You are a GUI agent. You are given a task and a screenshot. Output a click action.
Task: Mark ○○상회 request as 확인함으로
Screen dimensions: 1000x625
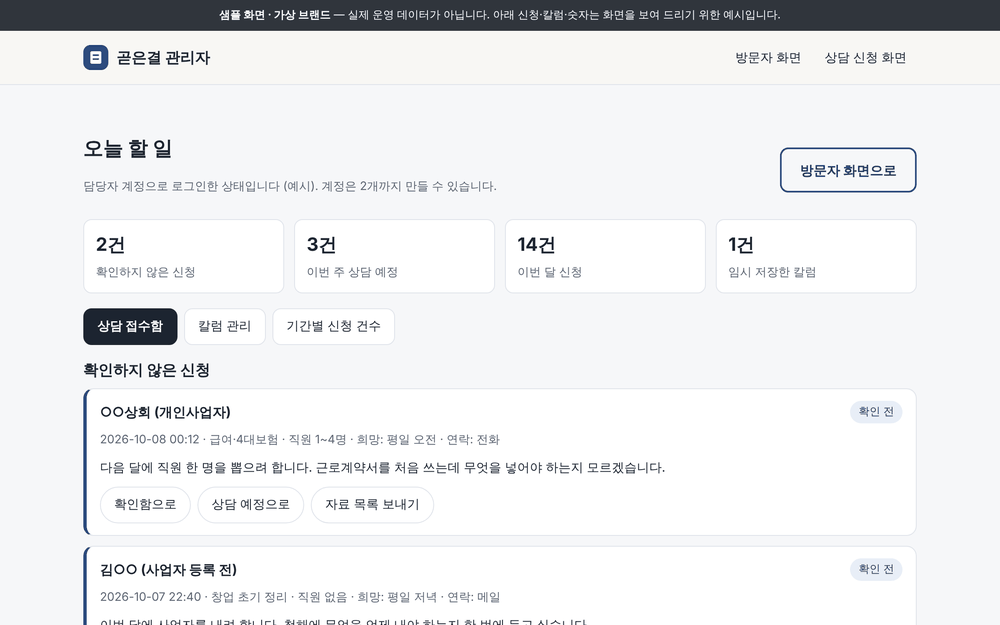point(145,504)
